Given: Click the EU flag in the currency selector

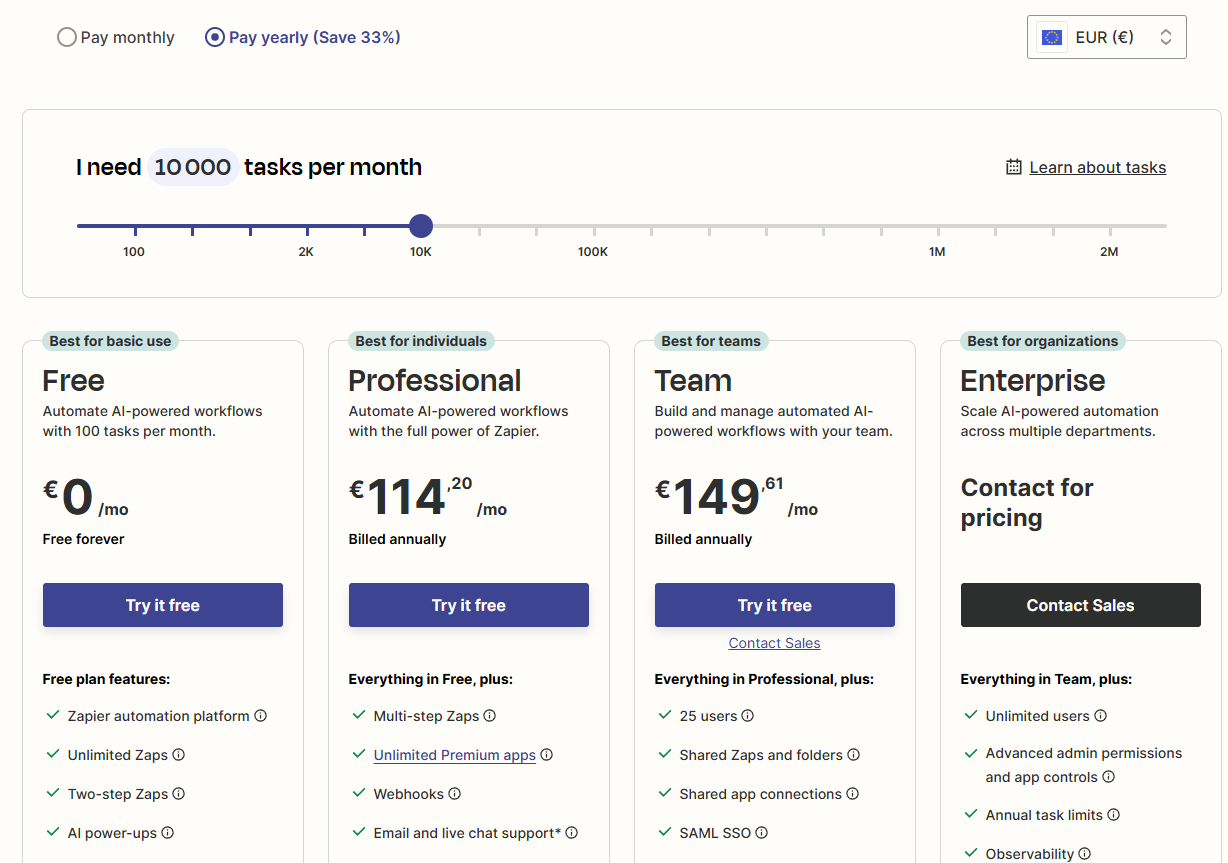Looking at the screenshot, I should coord(1051,36).
